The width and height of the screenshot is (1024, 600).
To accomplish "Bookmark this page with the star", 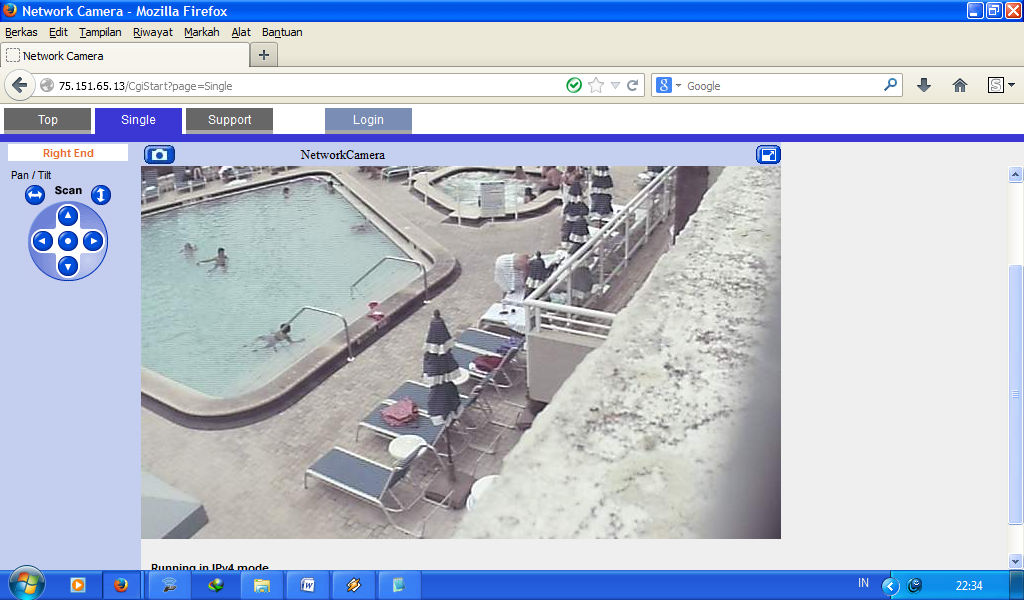I will tap(596, 86).
